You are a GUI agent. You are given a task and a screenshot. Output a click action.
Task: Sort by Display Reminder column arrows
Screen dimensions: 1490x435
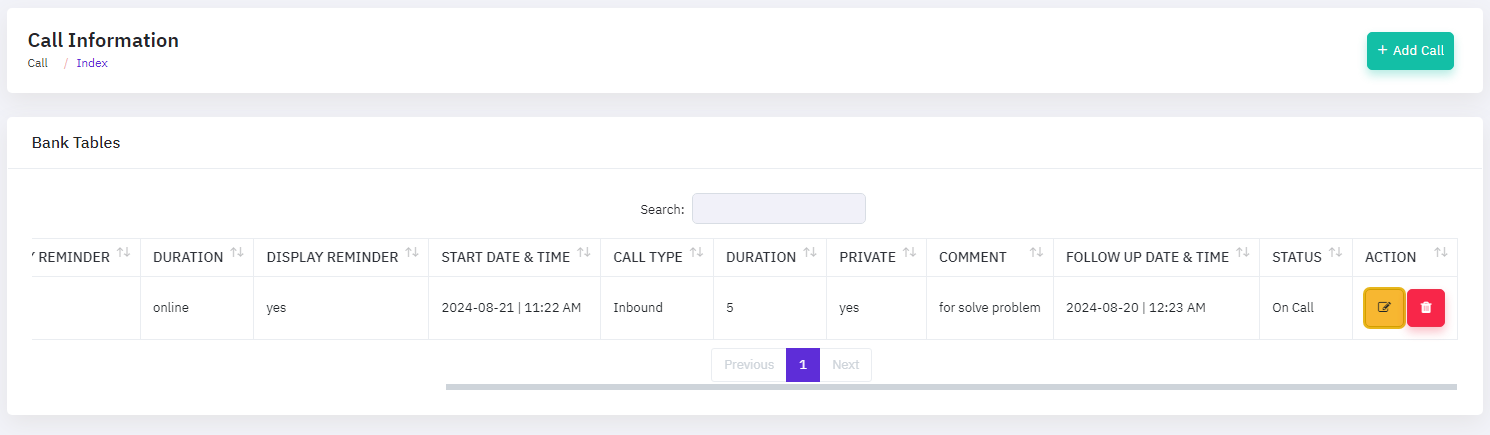pos(413,254)
